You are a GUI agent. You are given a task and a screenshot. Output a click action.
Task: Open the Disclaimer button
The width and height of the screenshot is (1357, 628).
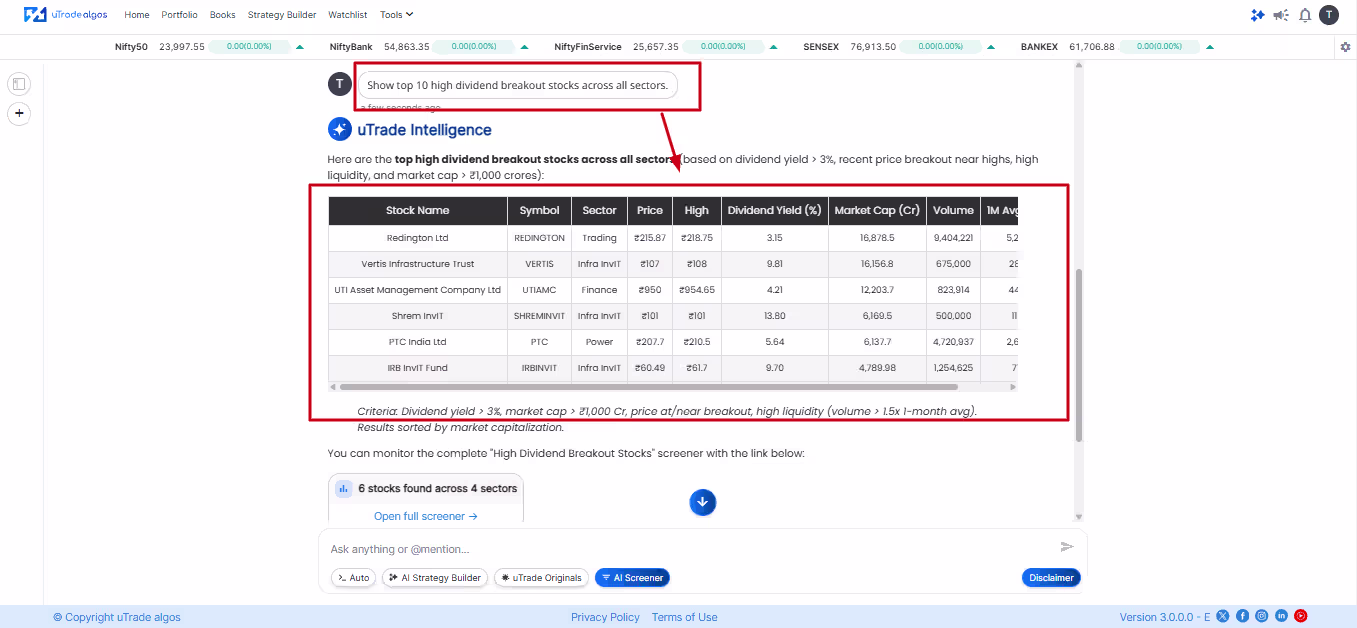click(1051, 578)
